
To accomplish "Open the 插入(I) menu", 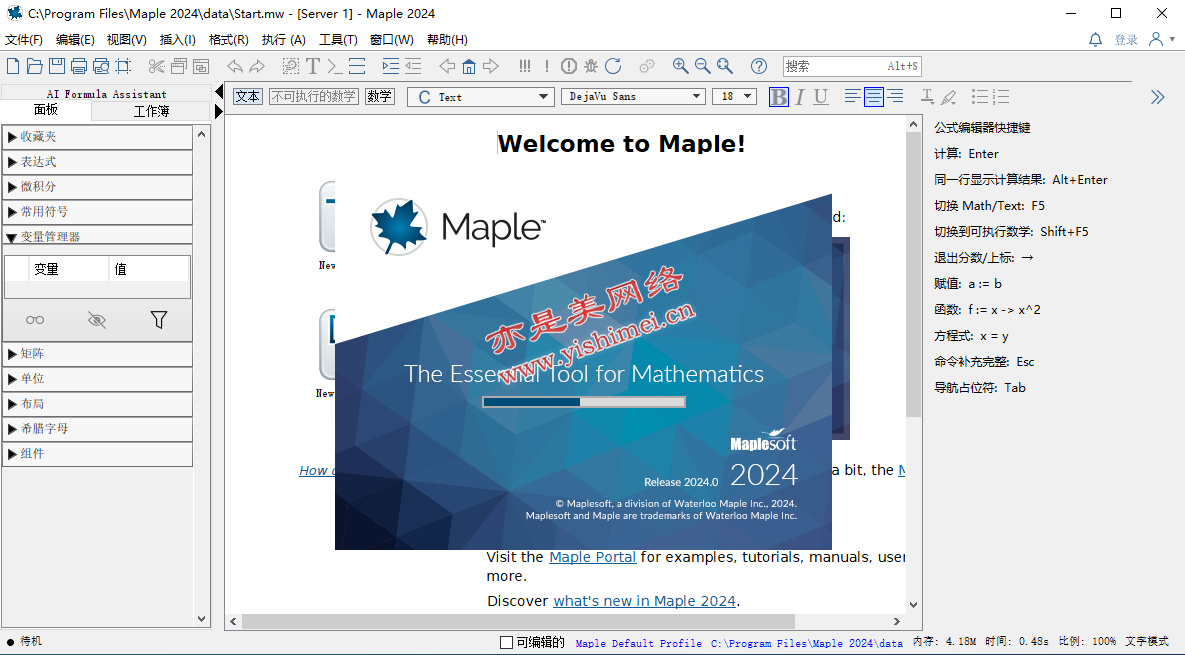I will 178,39.
